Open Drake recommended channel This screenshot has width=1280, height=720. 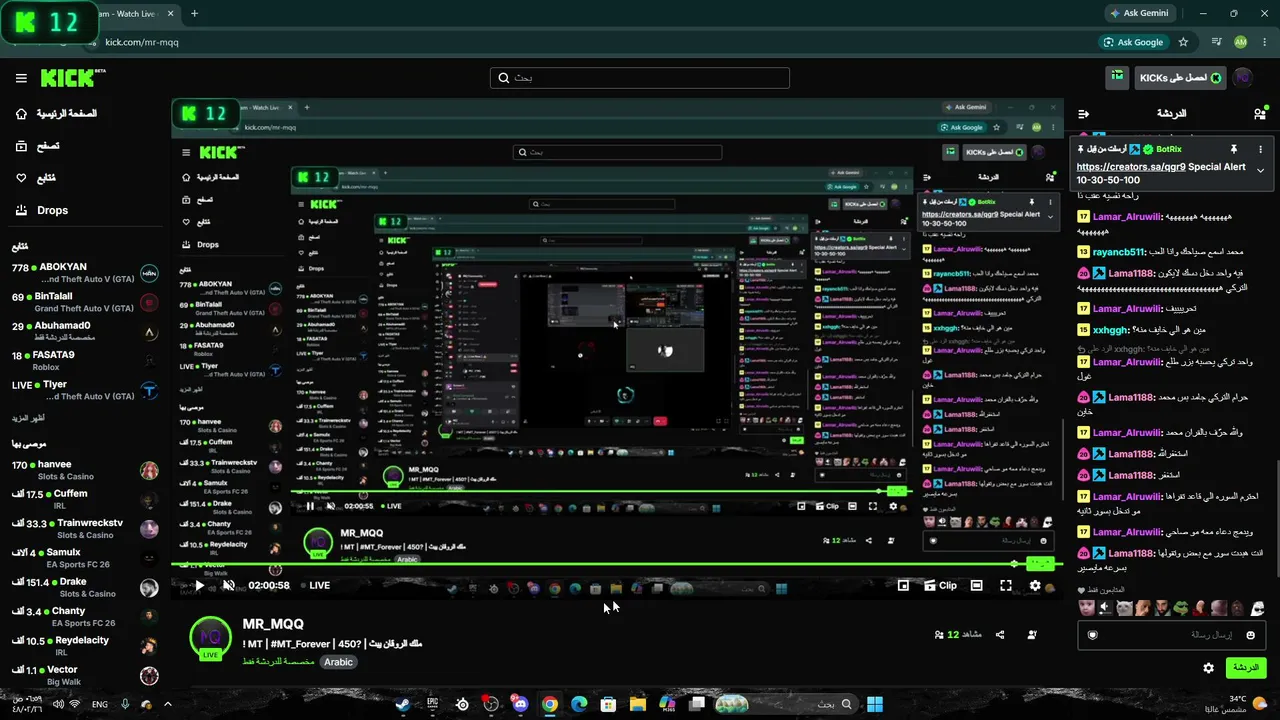(x=85, y=587)
